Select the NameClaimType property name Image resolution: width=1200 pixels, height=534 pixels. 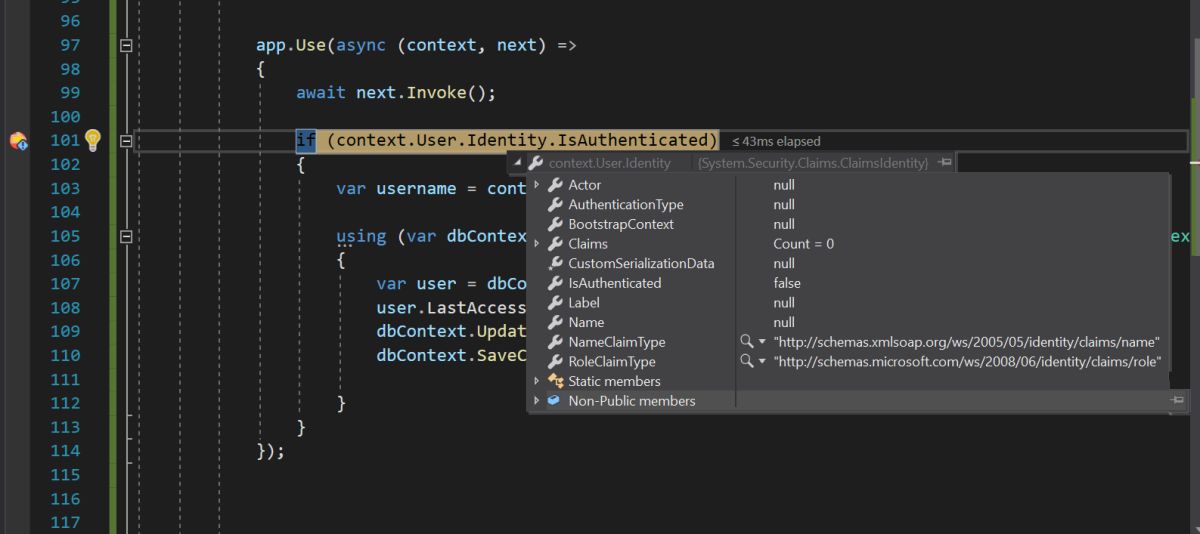tap(616, 342)
